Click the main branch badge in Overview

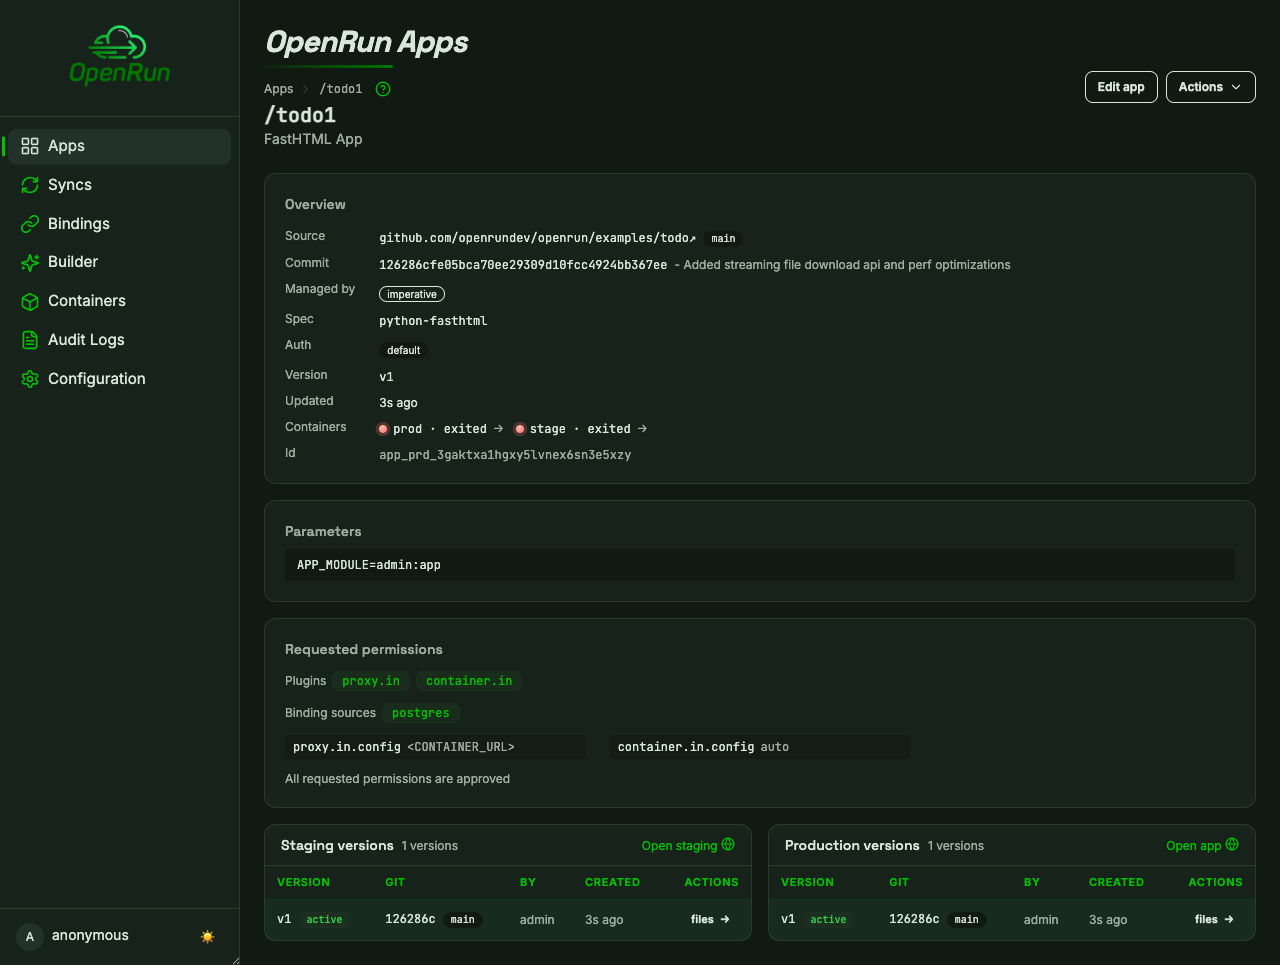click(x=723, y=238)
